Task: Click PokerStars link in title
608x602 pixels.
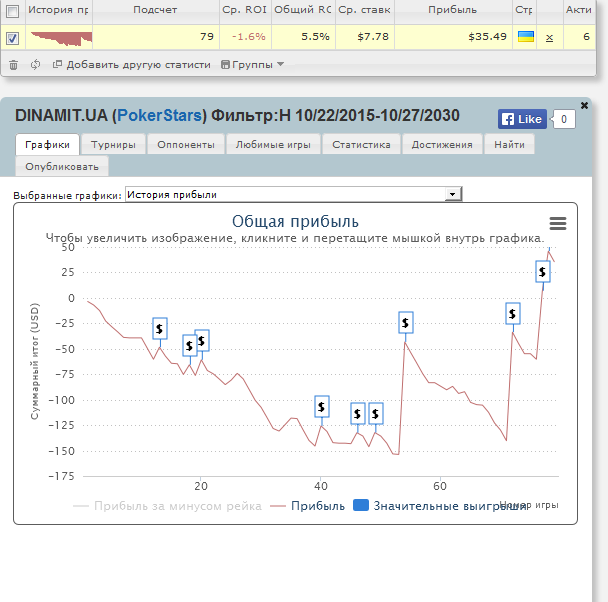Action: [159, 116]
